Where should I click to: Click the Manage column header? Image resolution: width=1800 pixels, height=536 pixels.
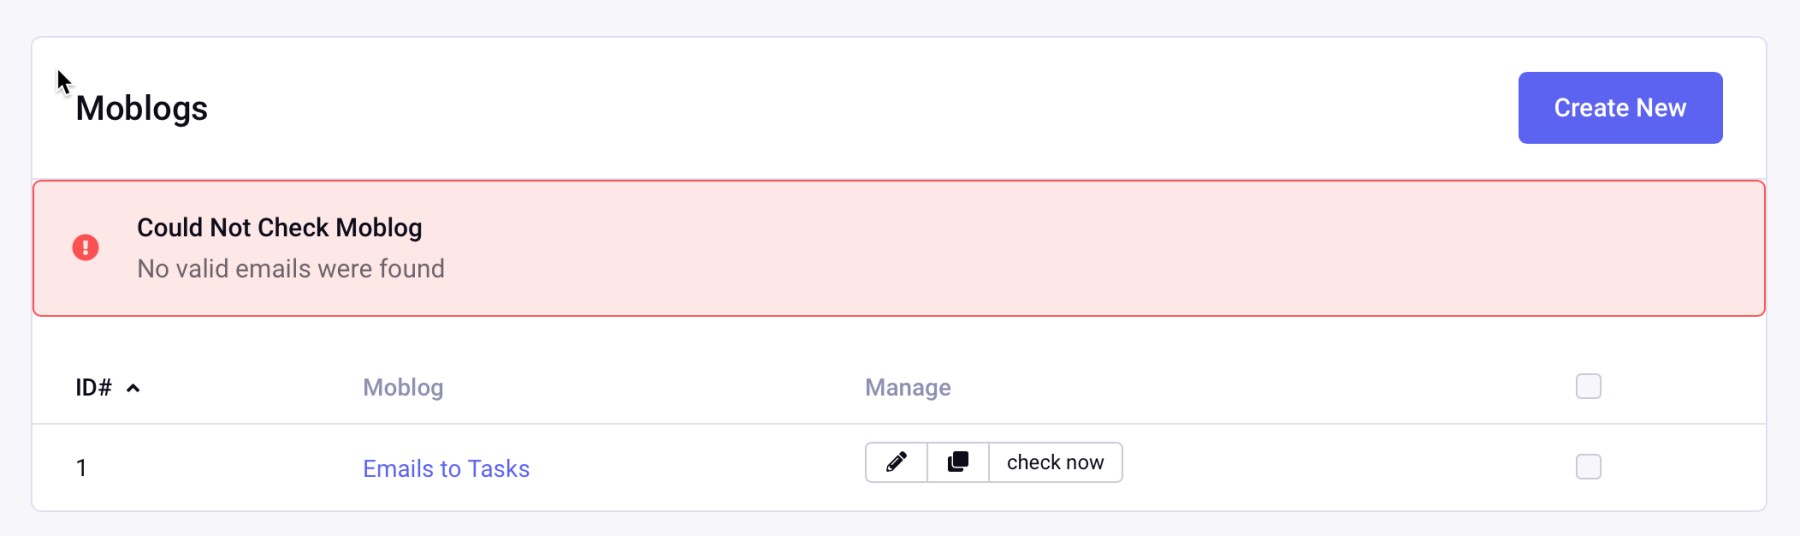[x=907, y=388]
